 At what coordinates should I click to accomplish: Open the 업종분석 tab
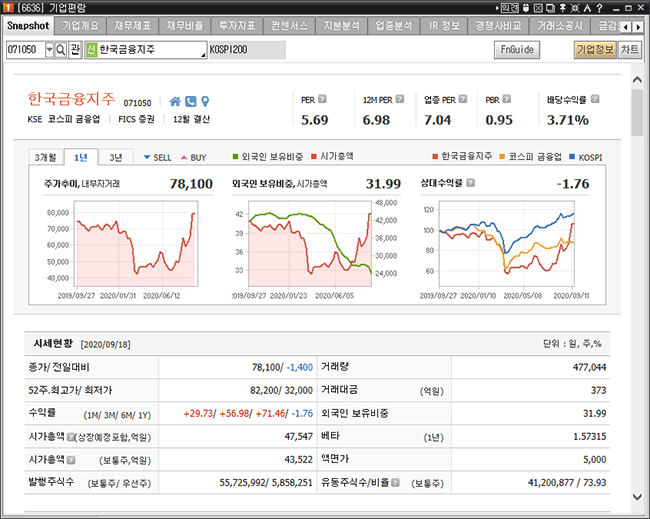point(394,26)
